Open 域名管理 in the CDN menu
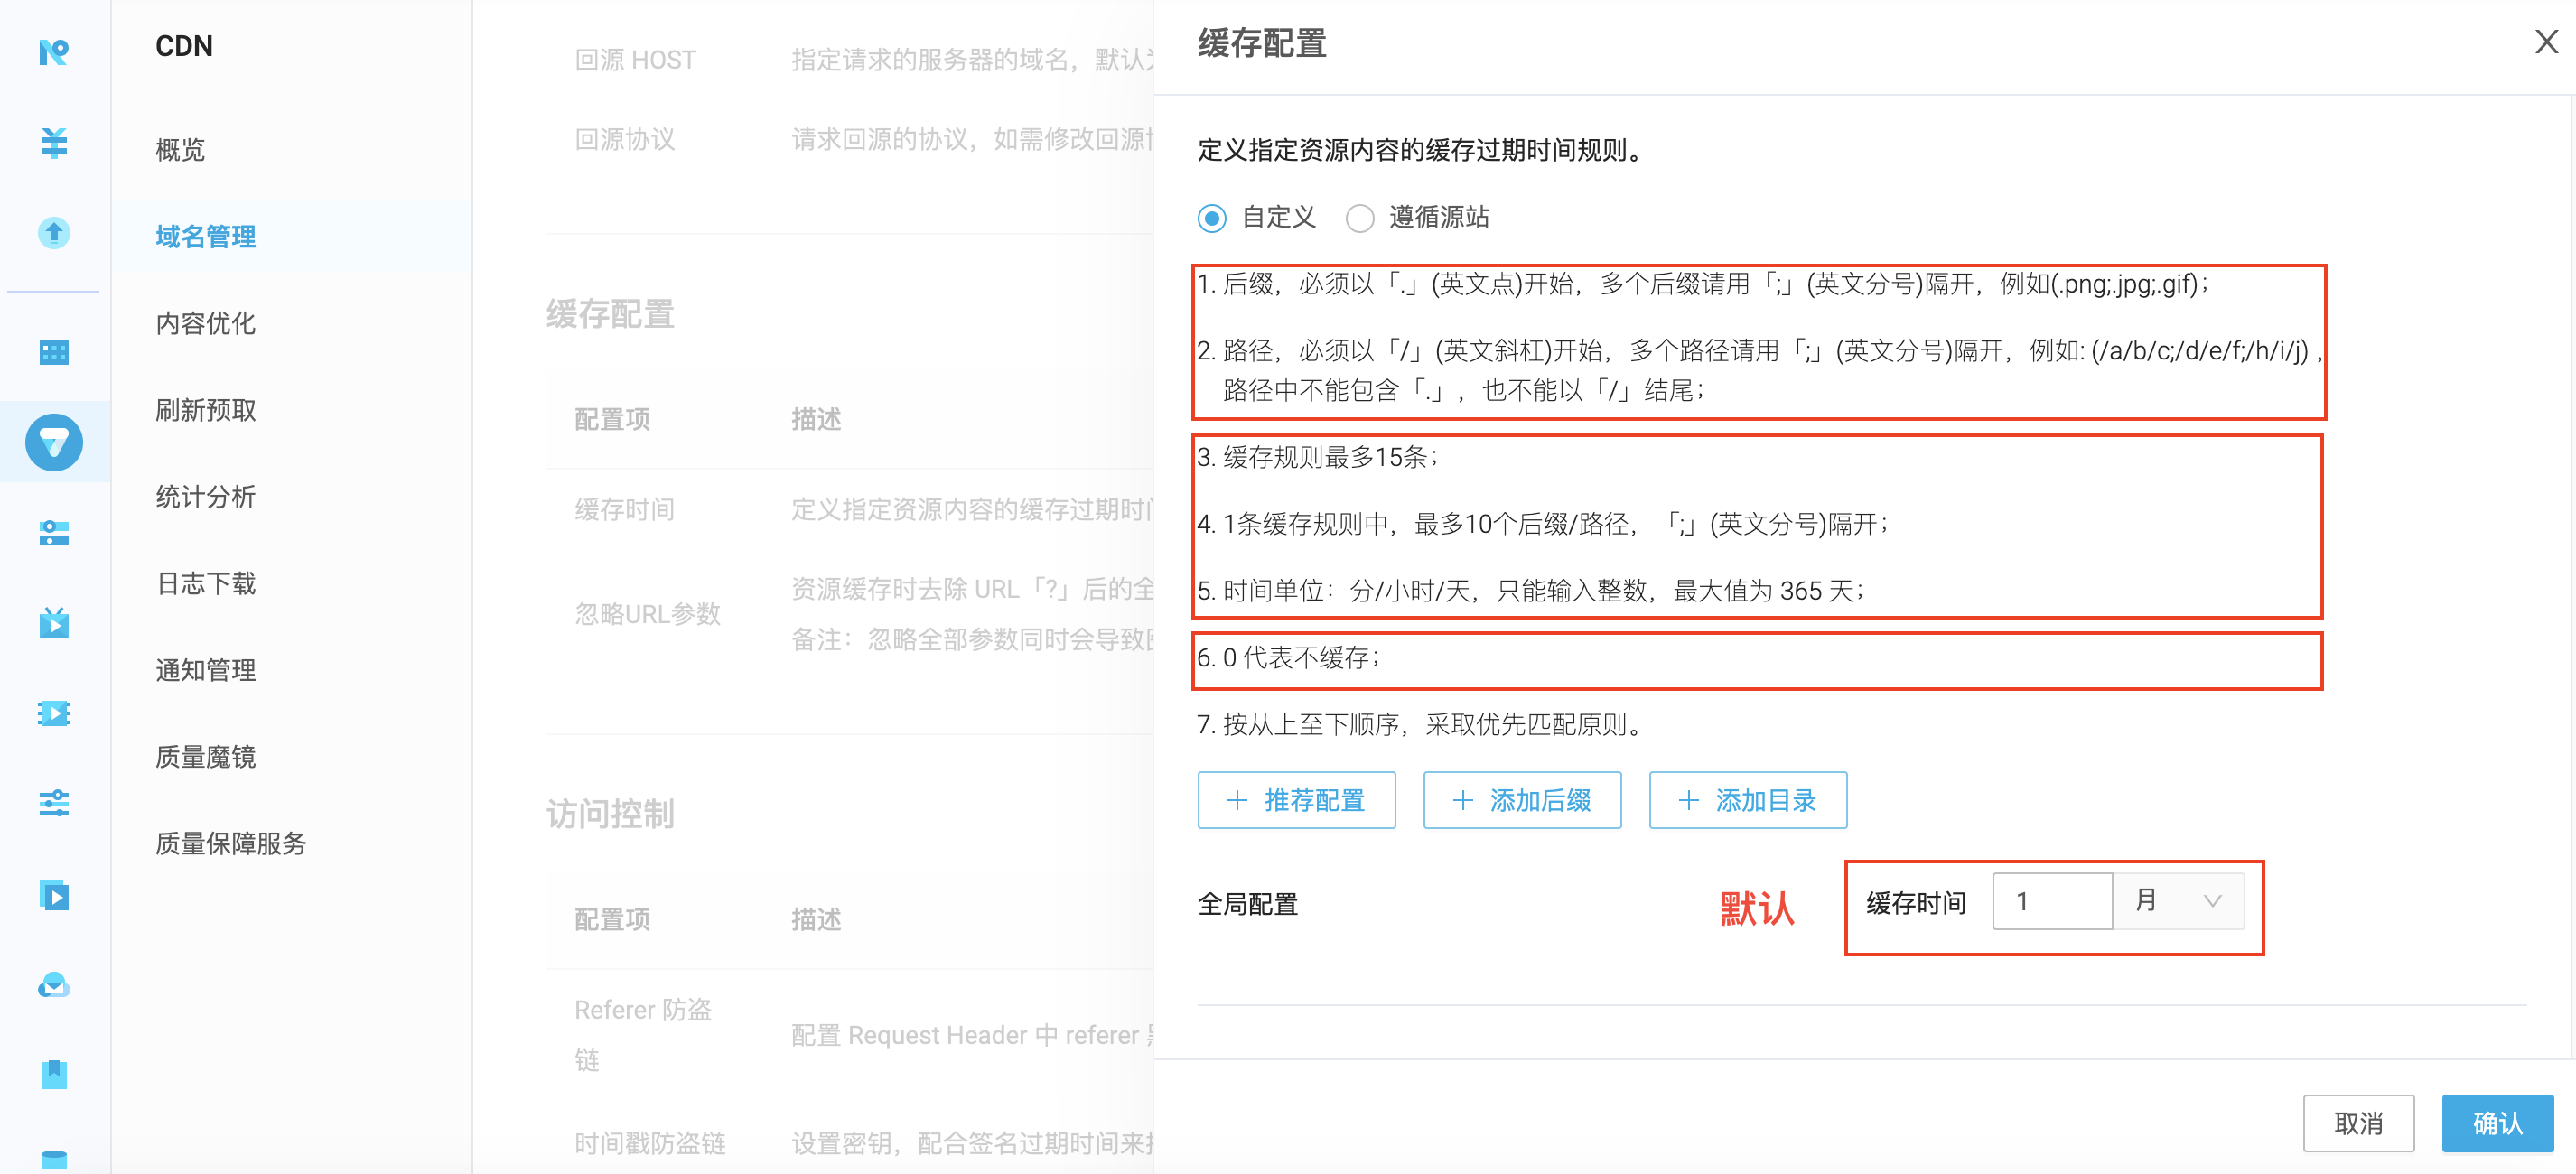Screen dimensions: 2576x1174 pos(206,236)
